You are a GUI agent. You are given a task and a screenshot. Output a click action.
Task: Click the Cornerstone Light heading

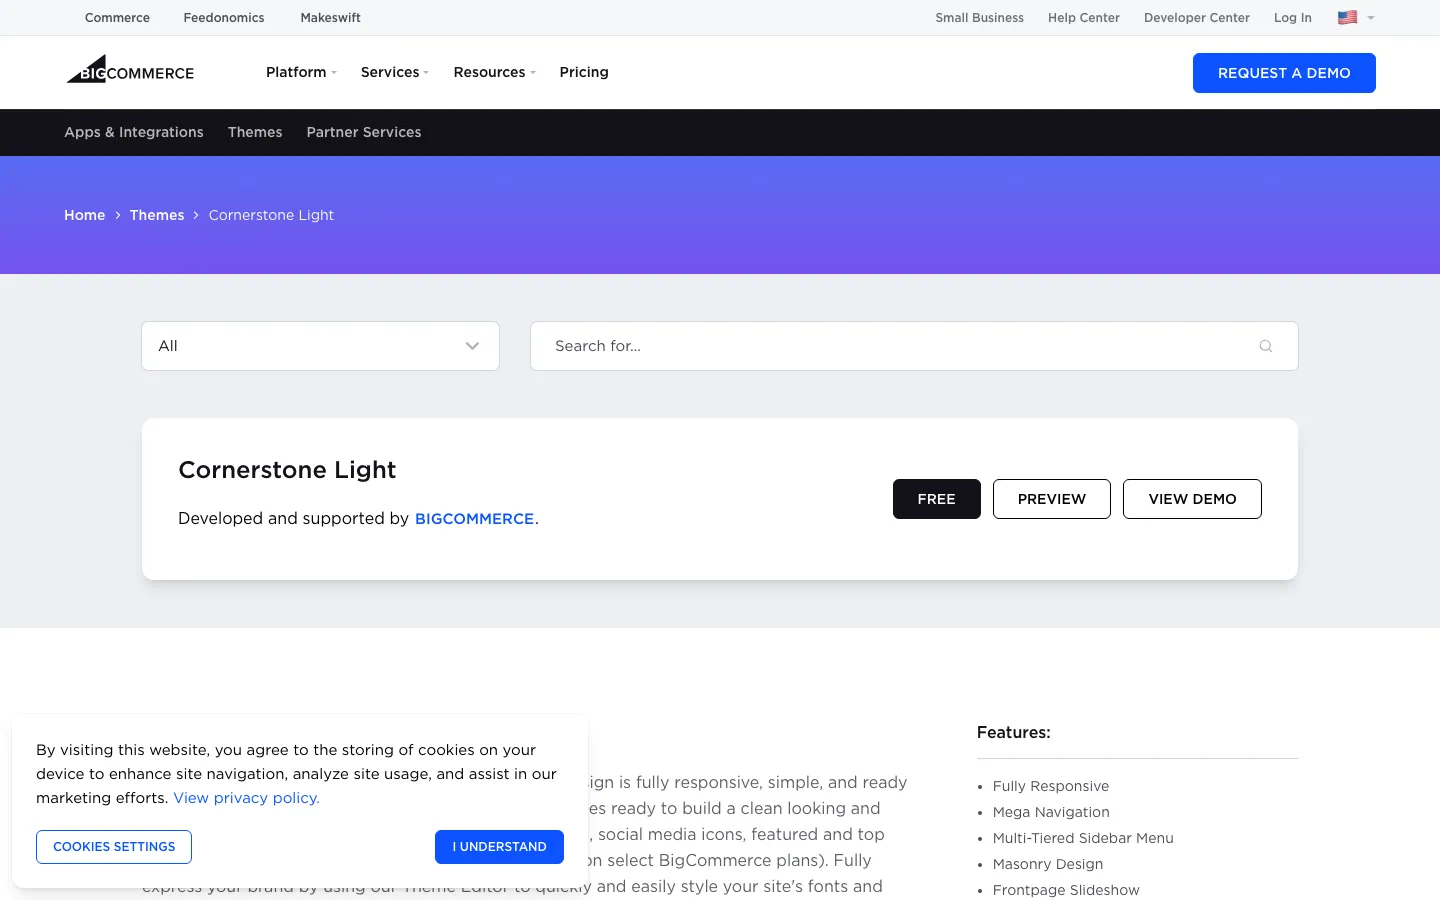tap(287, 470)
